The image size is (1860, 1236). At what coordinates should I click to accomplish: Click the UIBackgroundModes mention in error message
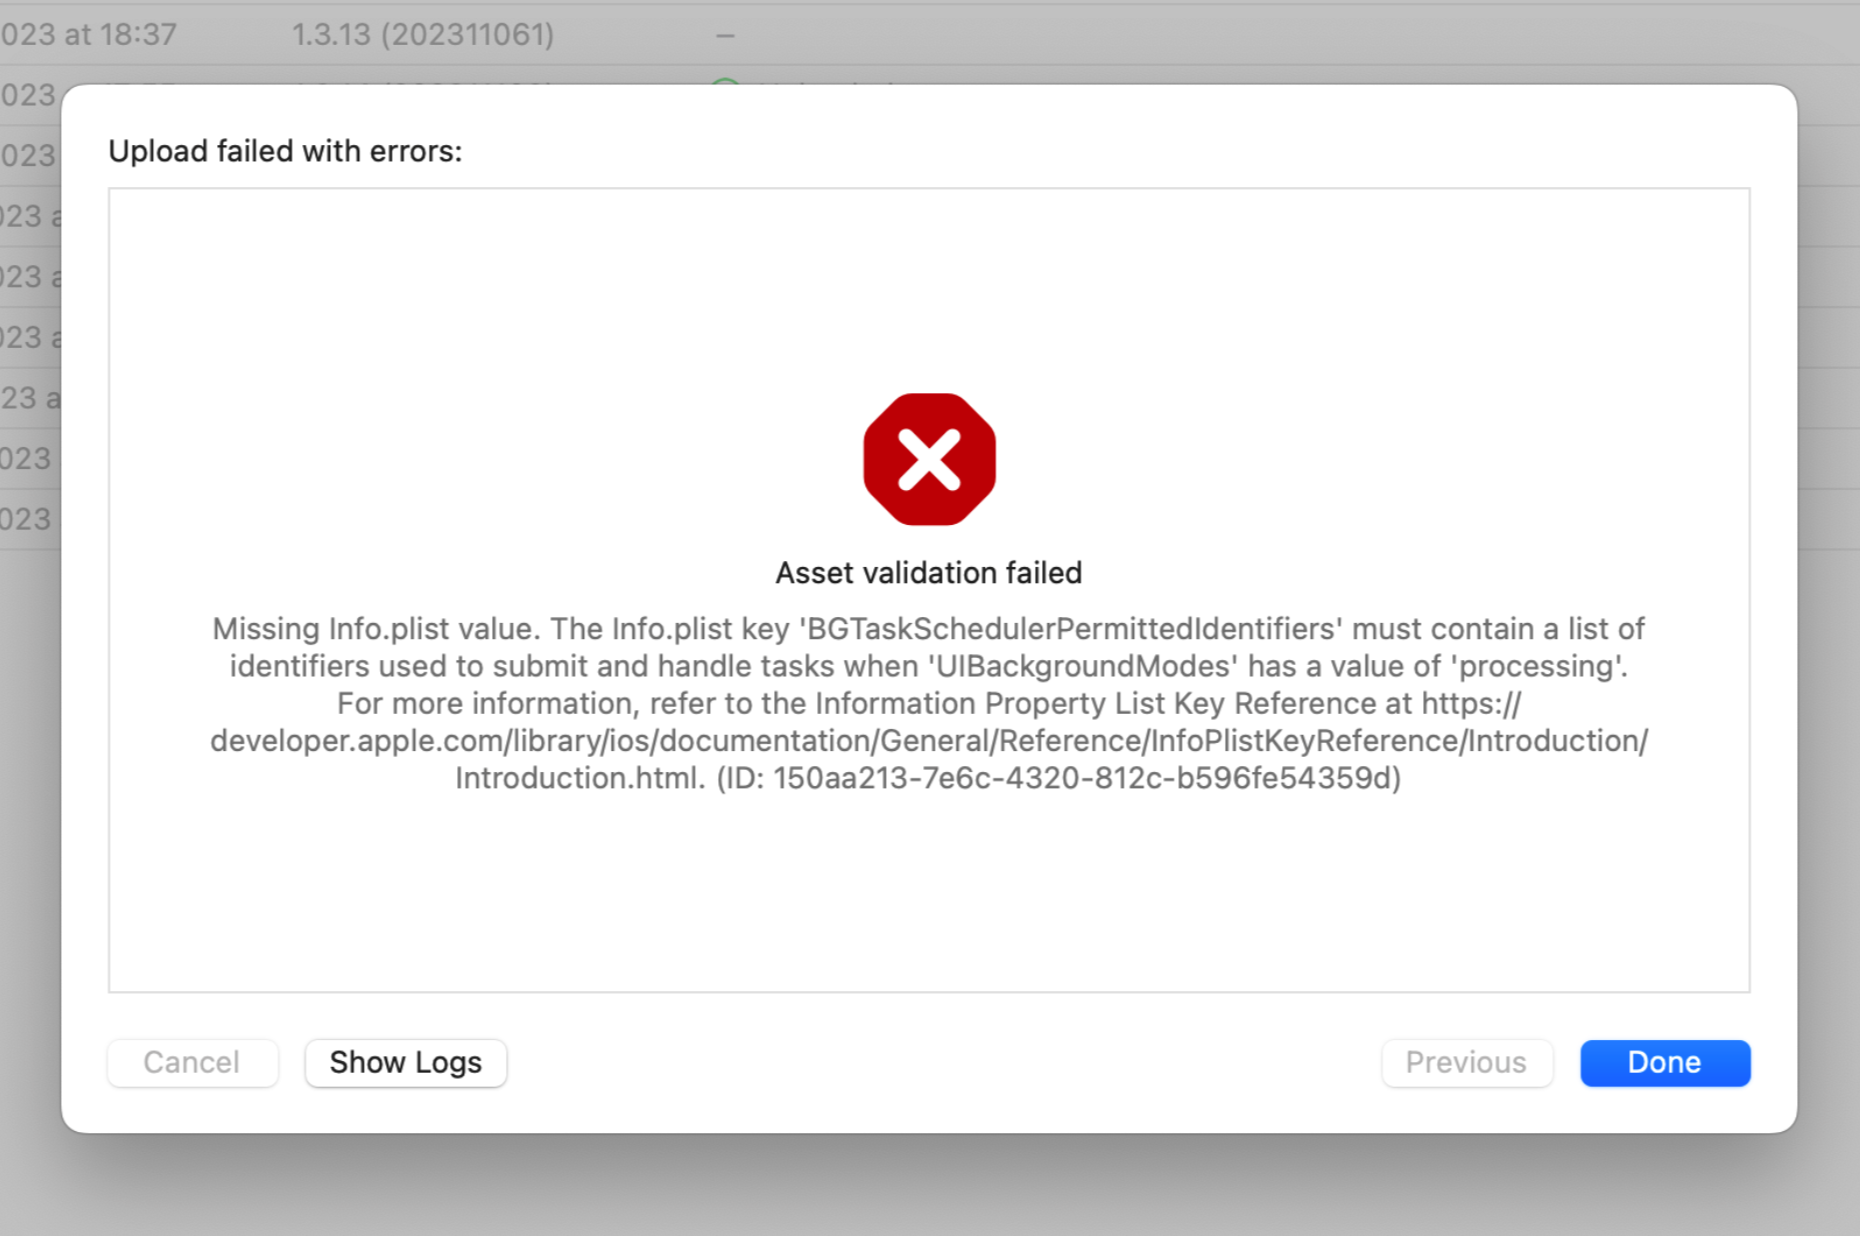[x=1083, y=665]
